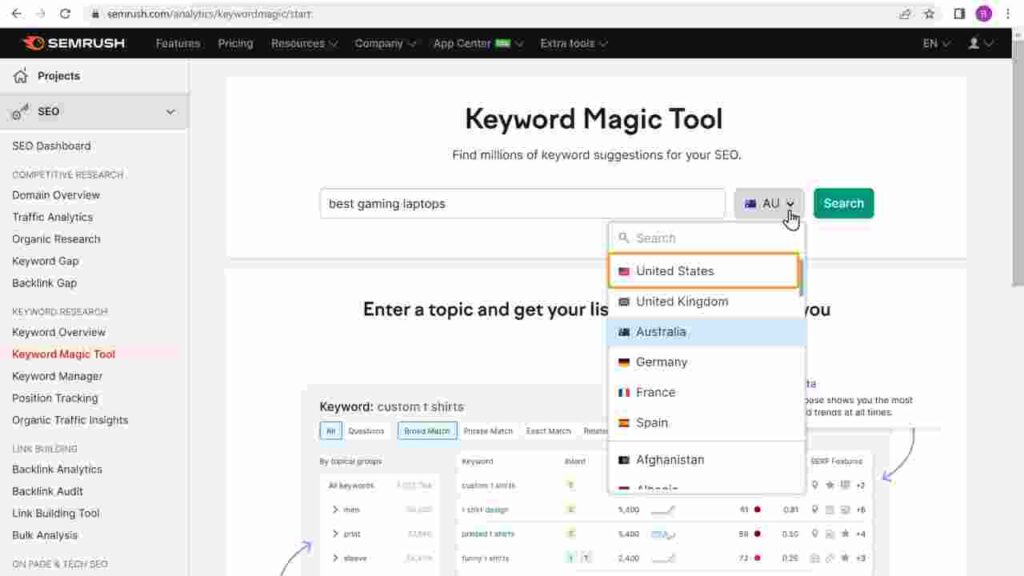
Task: Select Australia from country list
Action: [707, 332]
